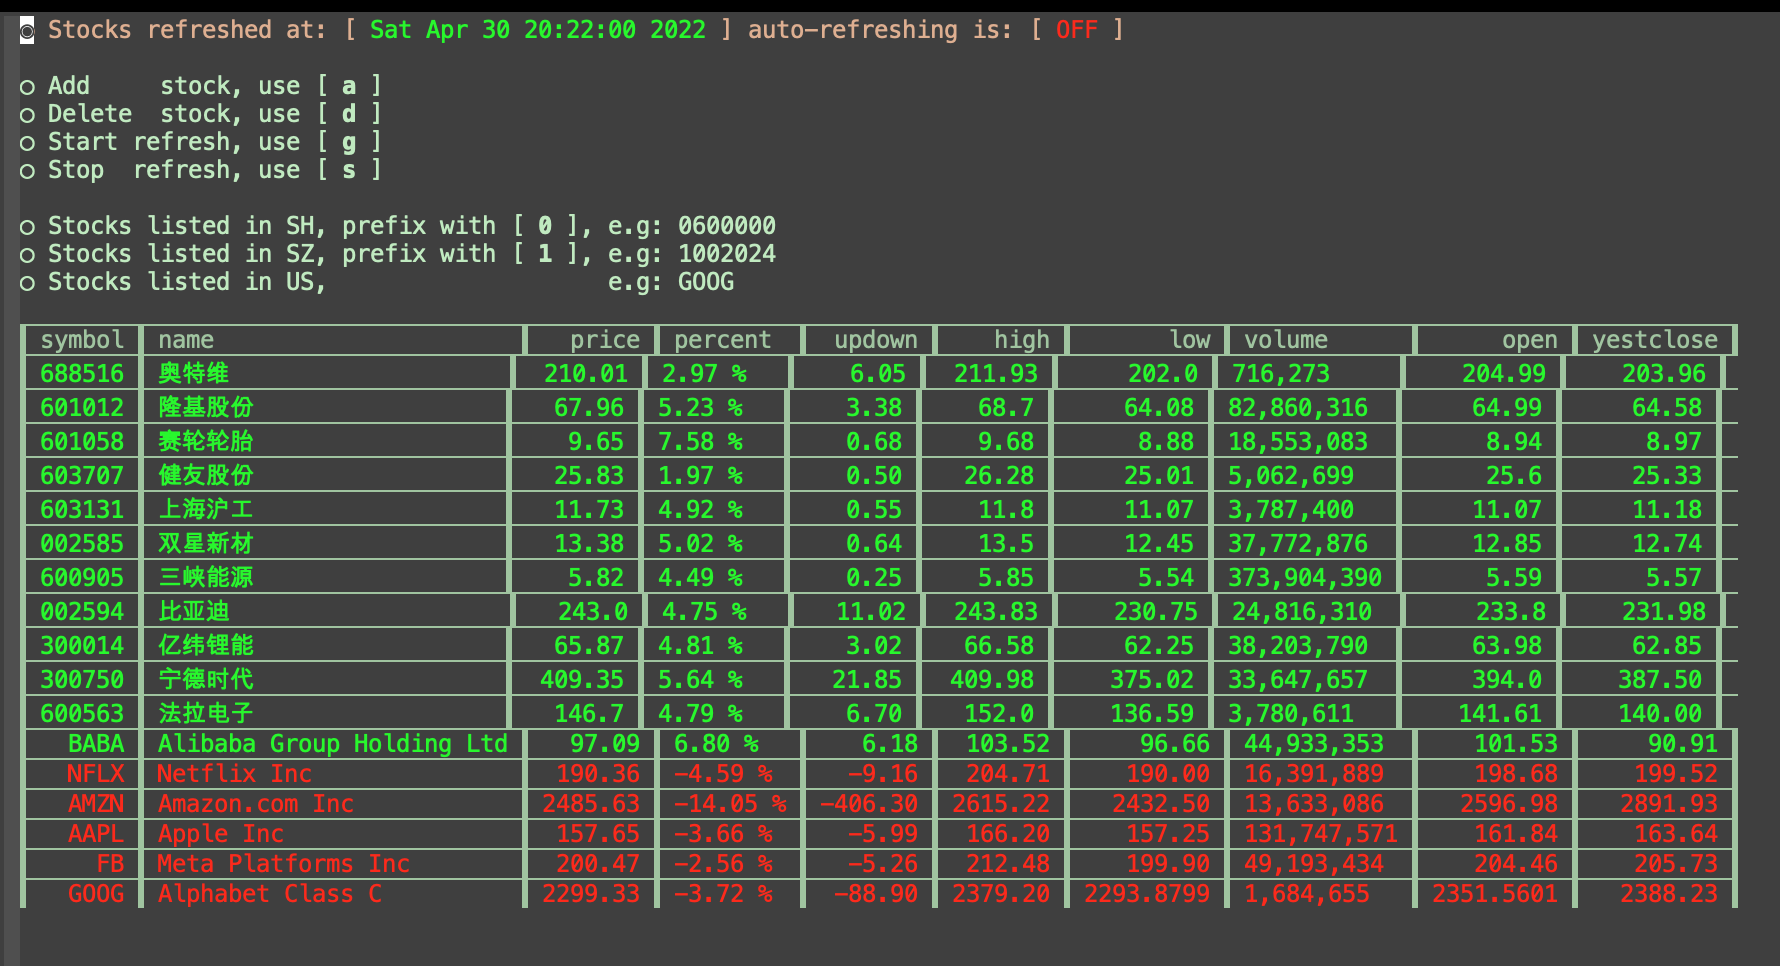This screenshot has width=1780, height=966.
Task: Click the name 'Amazon.com Inc'
Action: click(x=256, y=804)
